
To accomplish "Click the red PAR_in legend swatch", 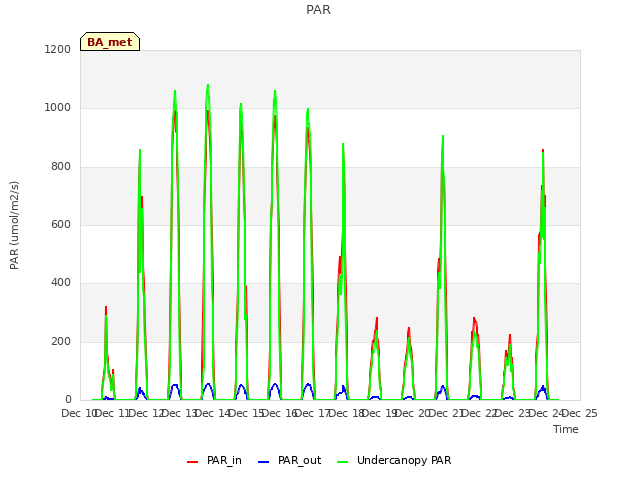I will 192,462.
